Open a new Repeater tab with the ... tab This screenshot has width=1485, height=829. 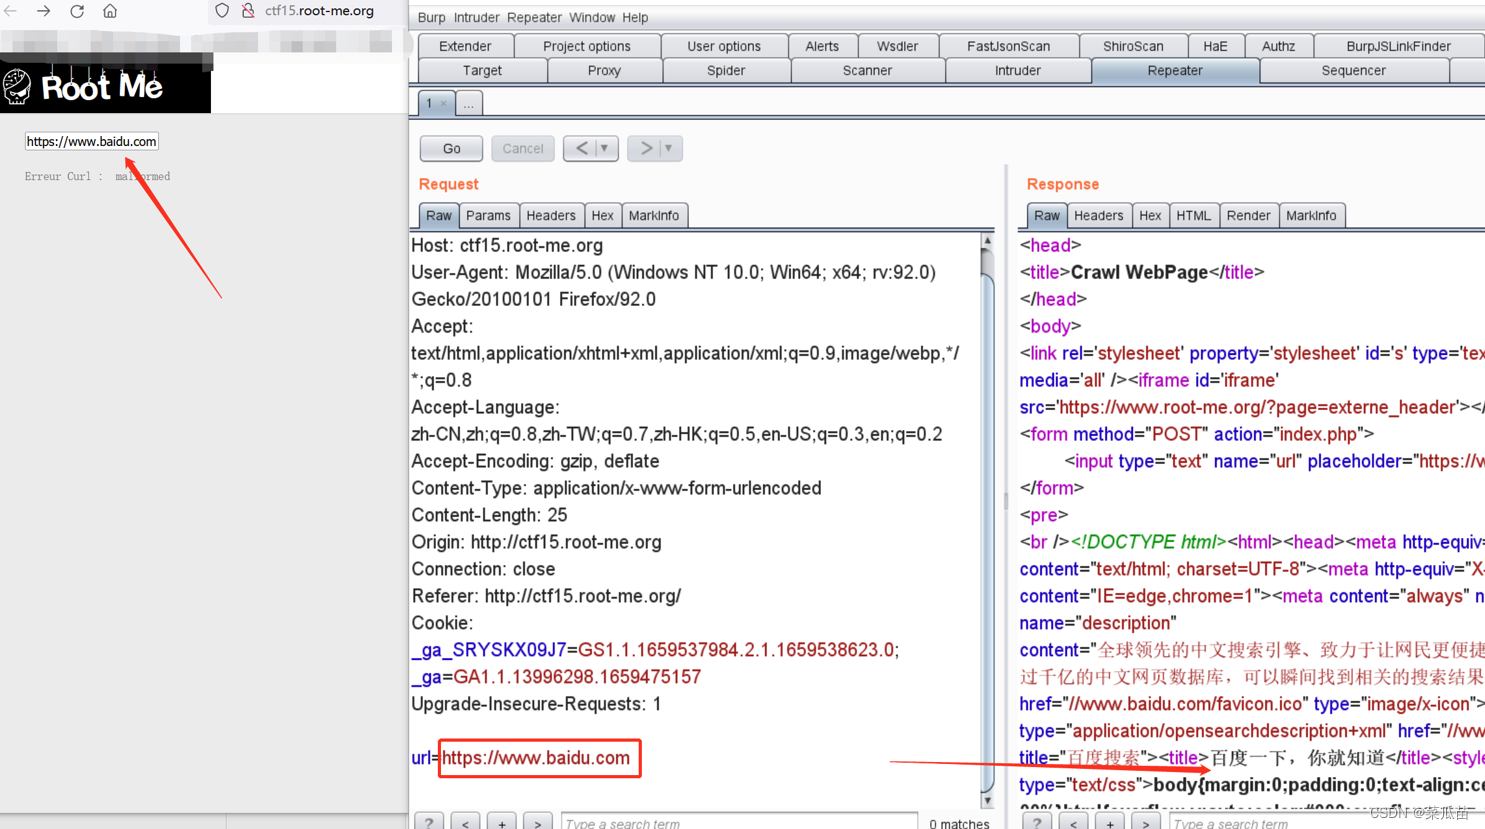click(469, 103)
